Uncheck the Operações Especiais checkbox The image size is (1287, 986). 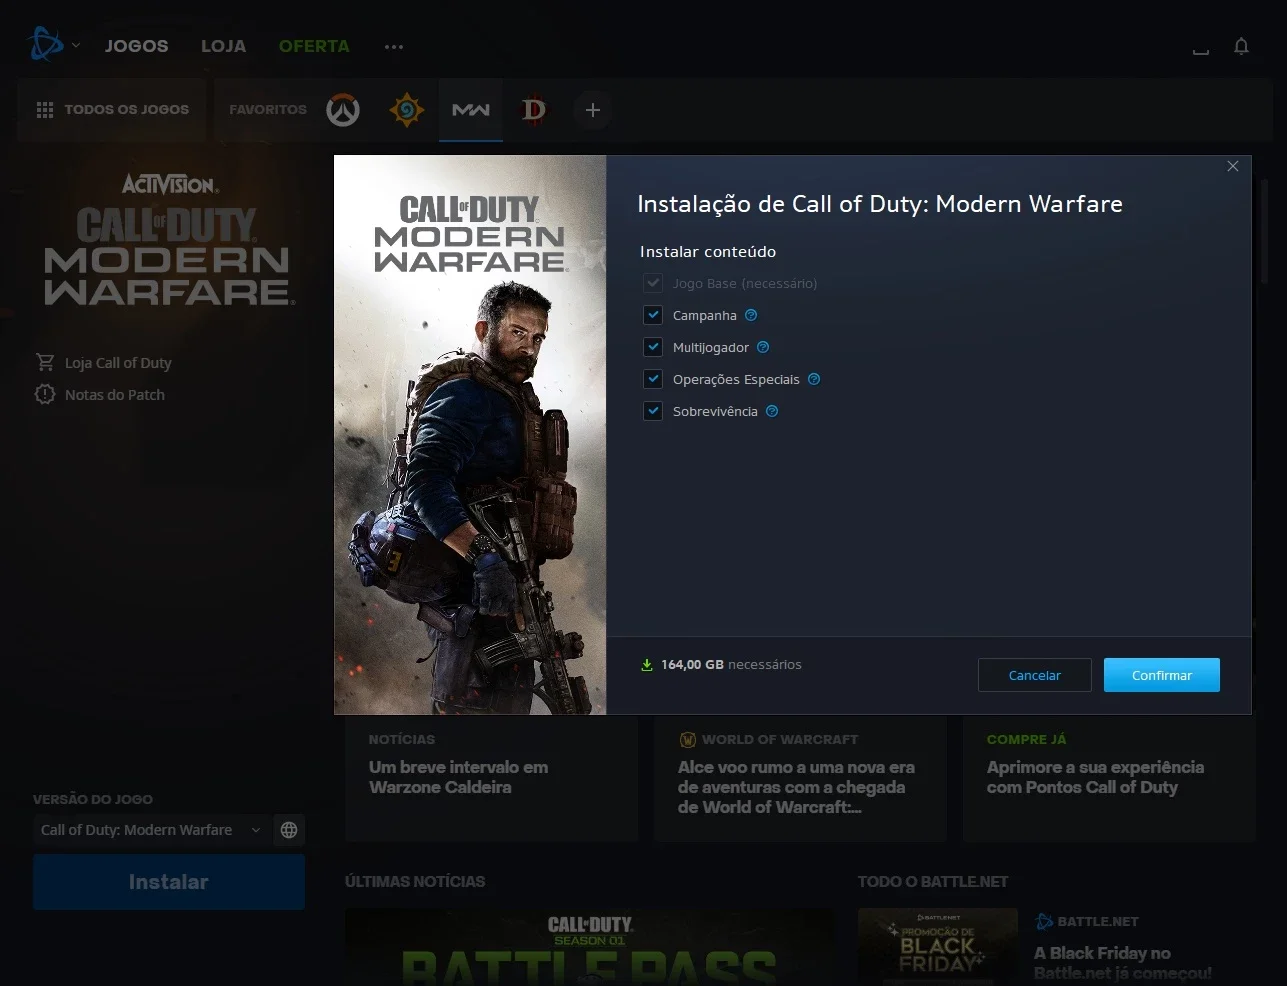(653, 379)
